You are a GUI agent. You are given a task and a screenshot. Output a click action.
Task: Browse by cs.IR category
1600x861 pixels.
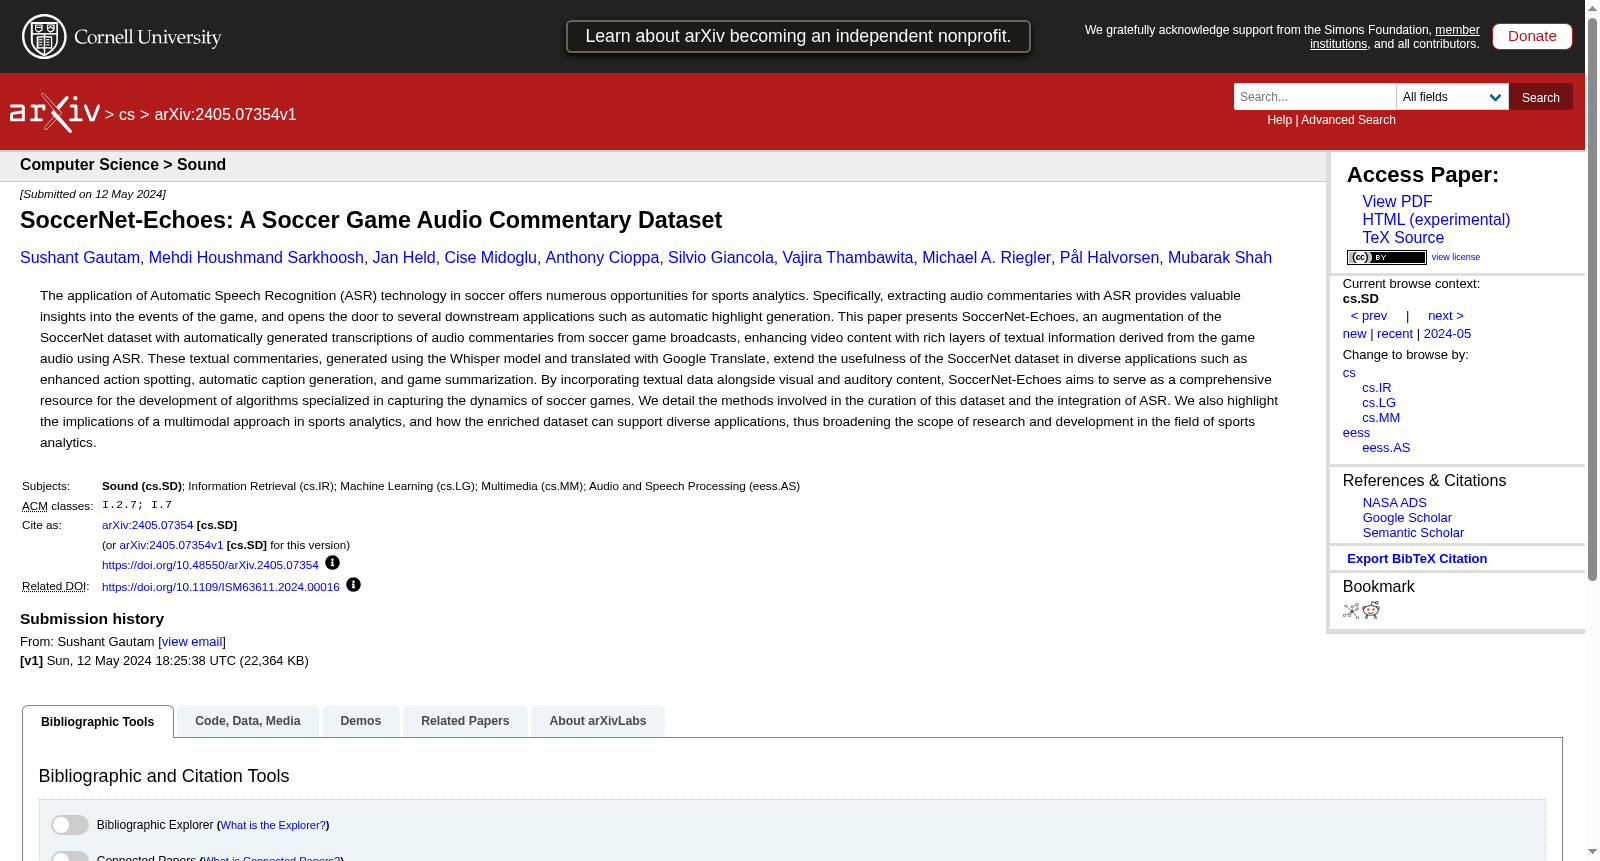(x=1377, y=388)
